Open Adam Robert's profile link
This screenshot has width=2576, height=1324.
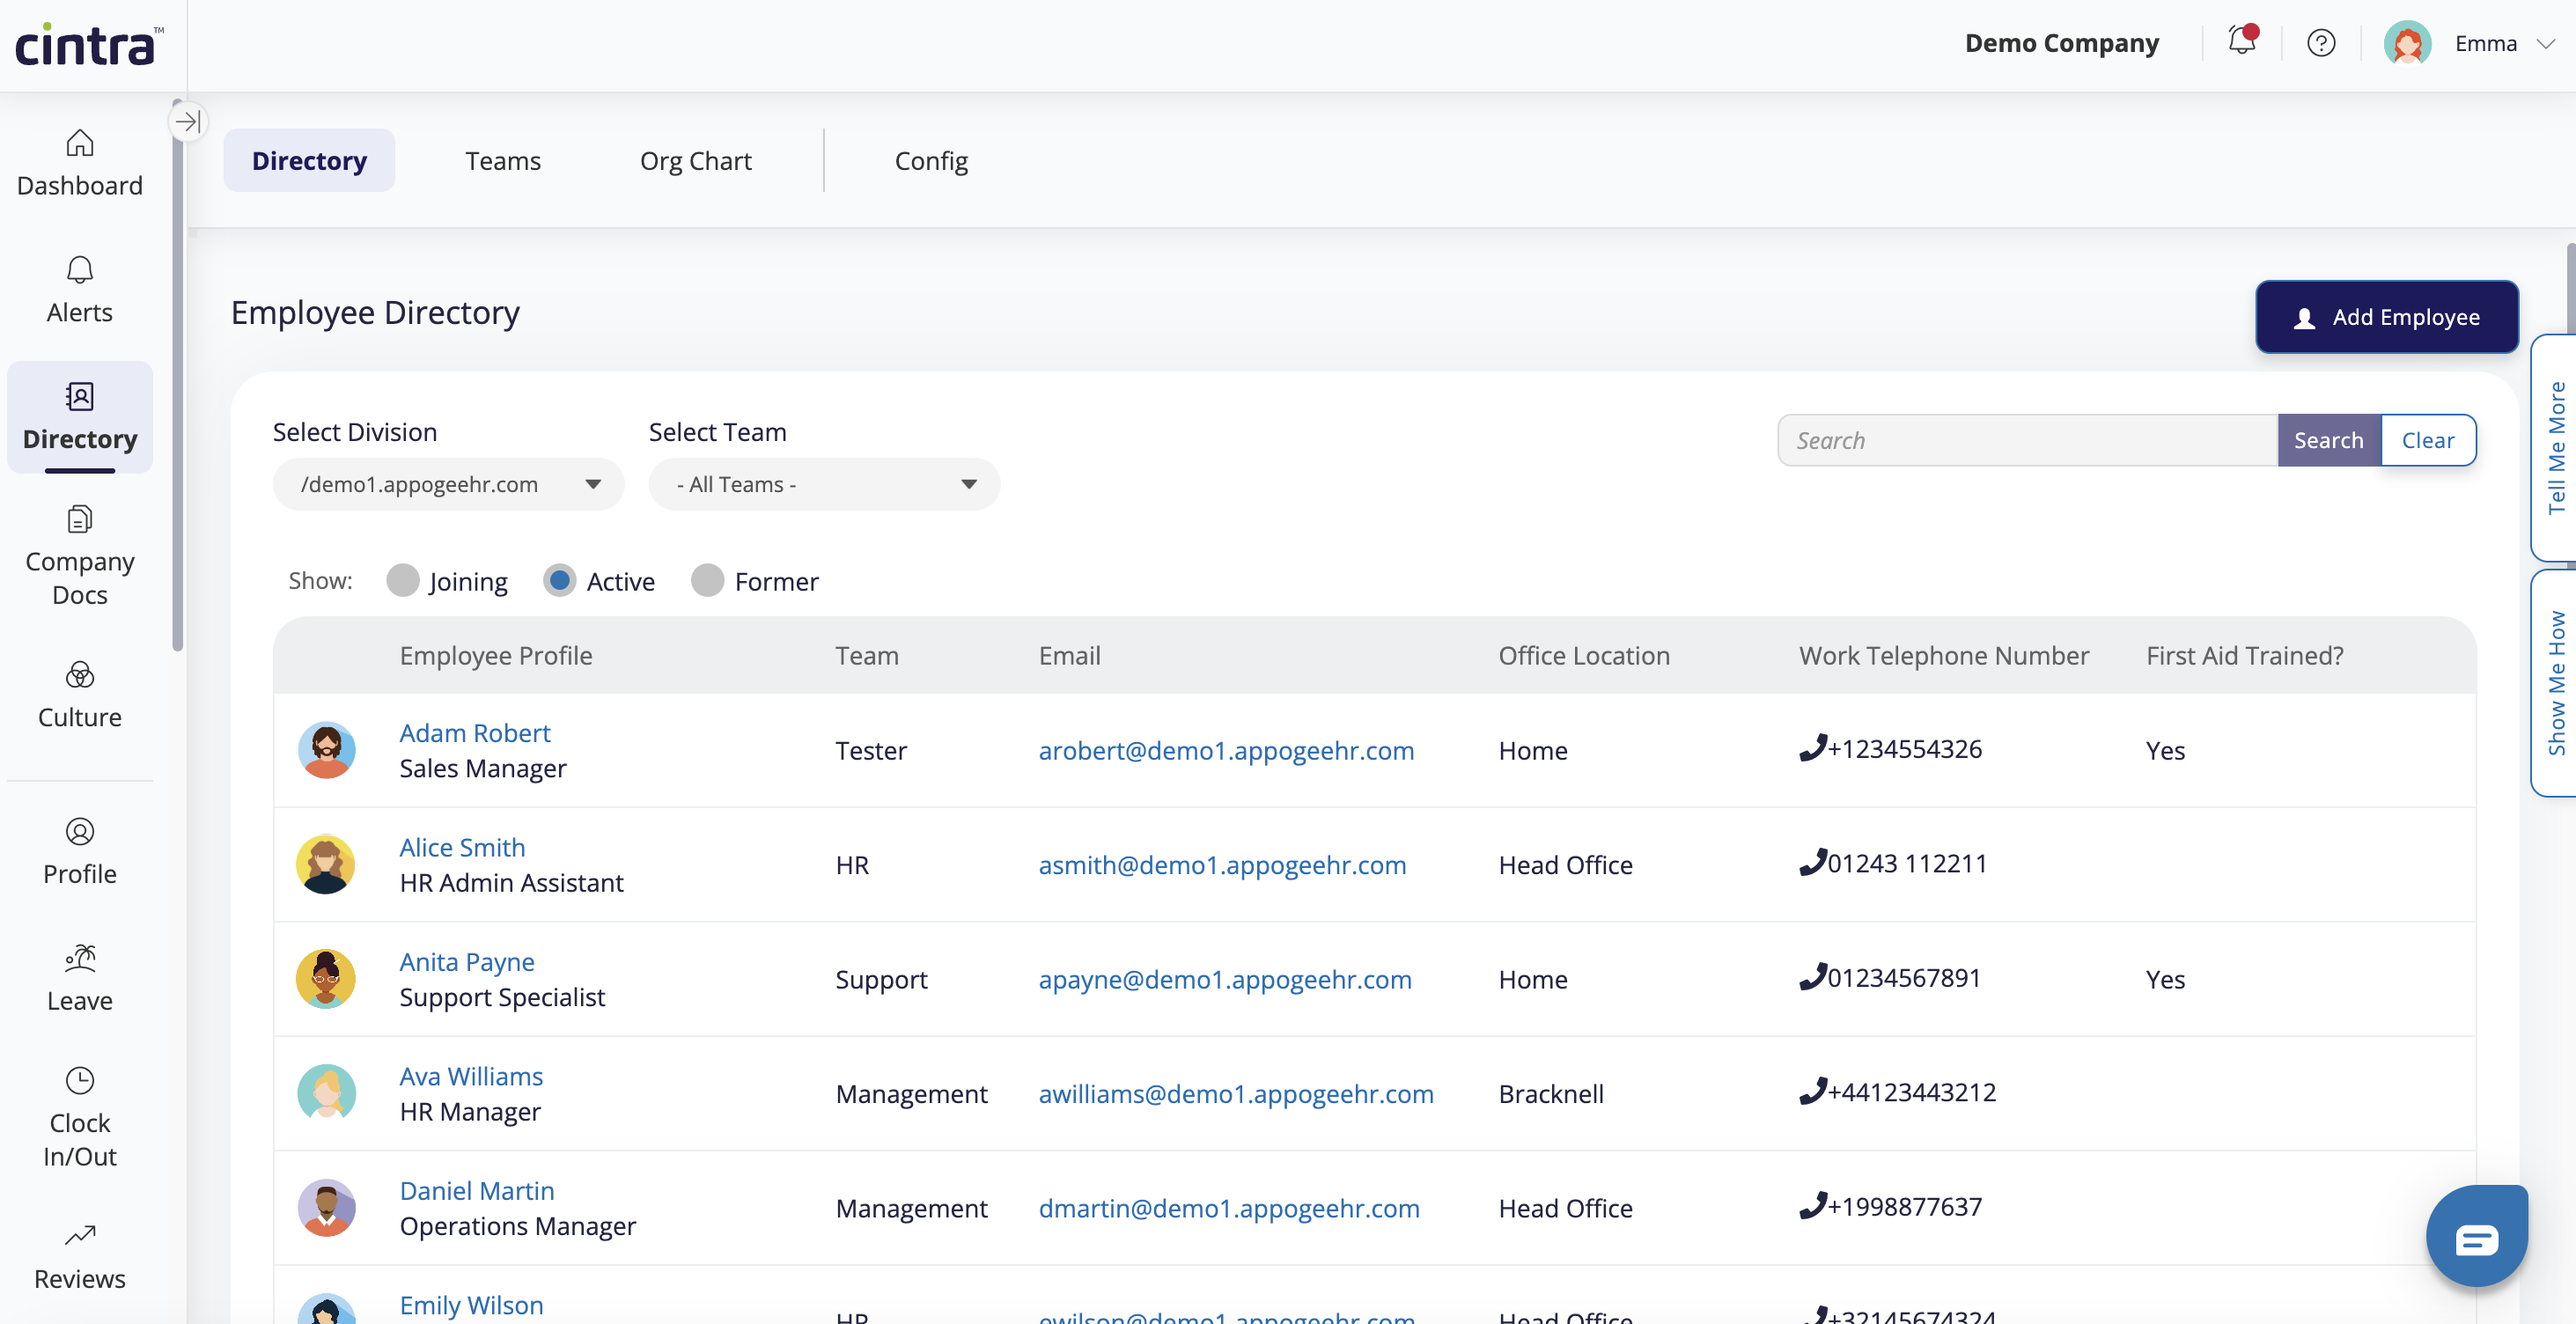(474, 733)
